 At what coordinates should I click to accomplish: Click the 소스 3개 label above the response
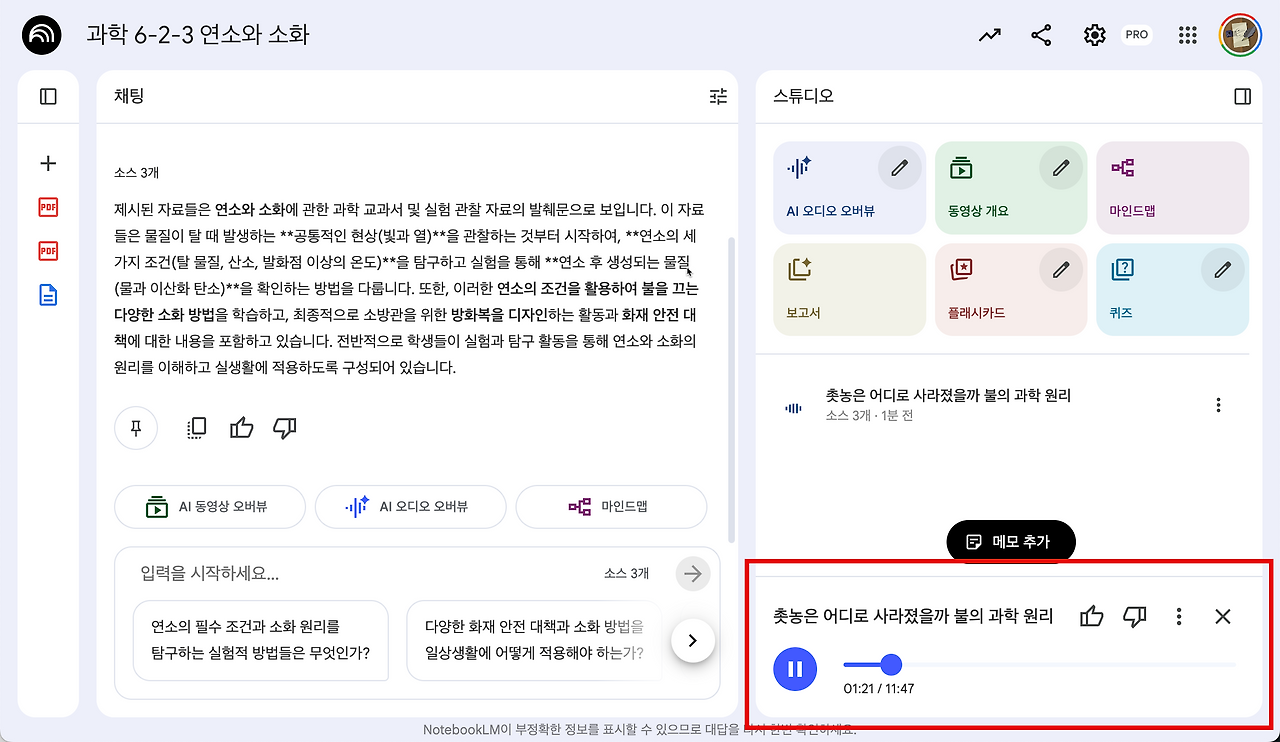click(x=137, y=173)
